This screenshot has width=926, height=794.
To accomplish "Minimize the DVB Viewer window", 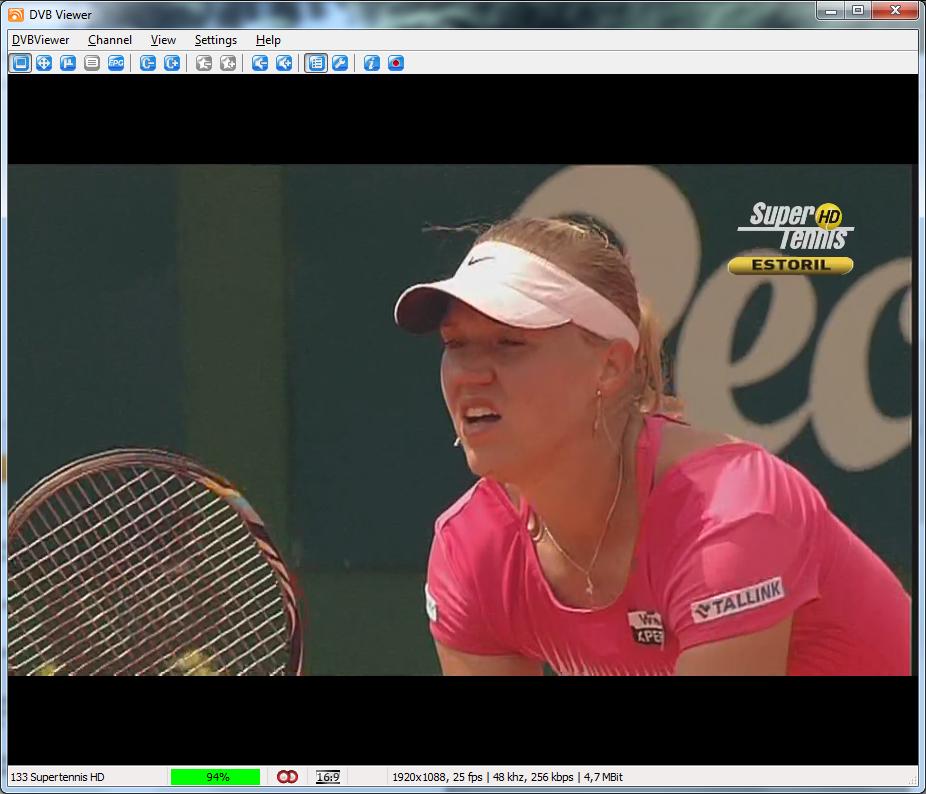I will [831, 11].
